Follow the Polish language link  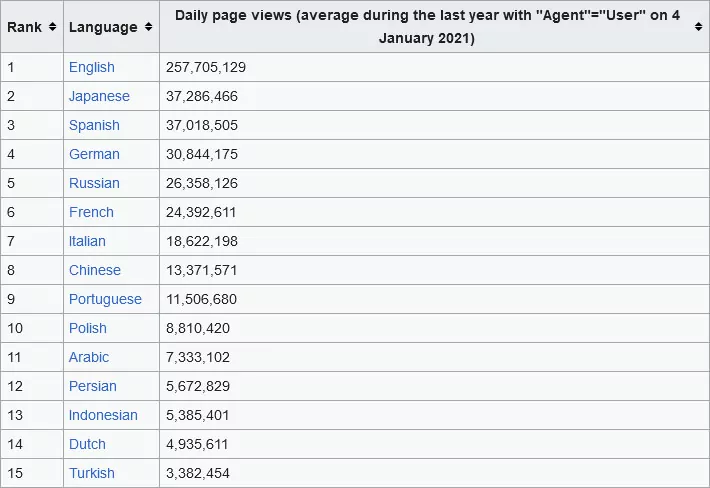pos(87,328)
